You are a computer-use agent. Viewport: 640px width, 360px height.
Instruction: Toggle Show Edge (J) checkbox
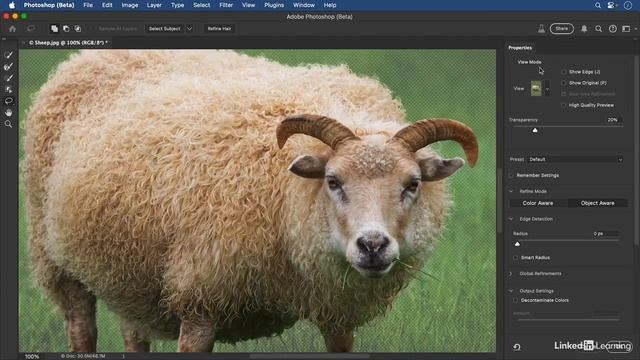[x=564, y=72]
